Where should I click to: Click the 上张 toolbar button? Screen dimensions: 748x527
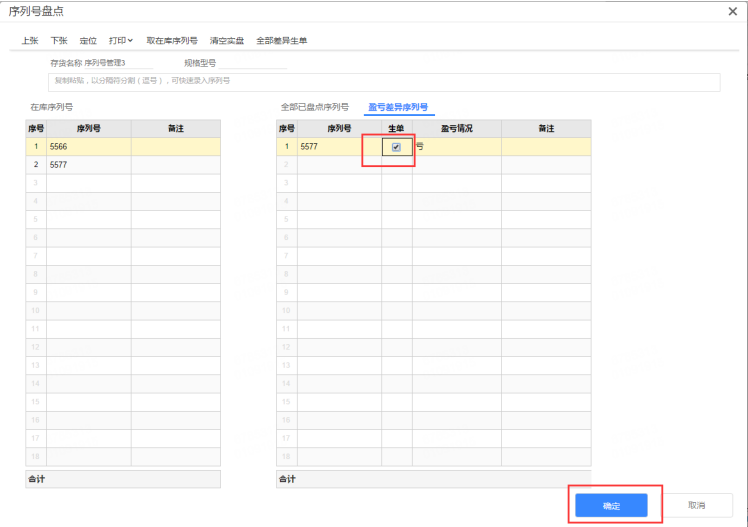(30, 41)
